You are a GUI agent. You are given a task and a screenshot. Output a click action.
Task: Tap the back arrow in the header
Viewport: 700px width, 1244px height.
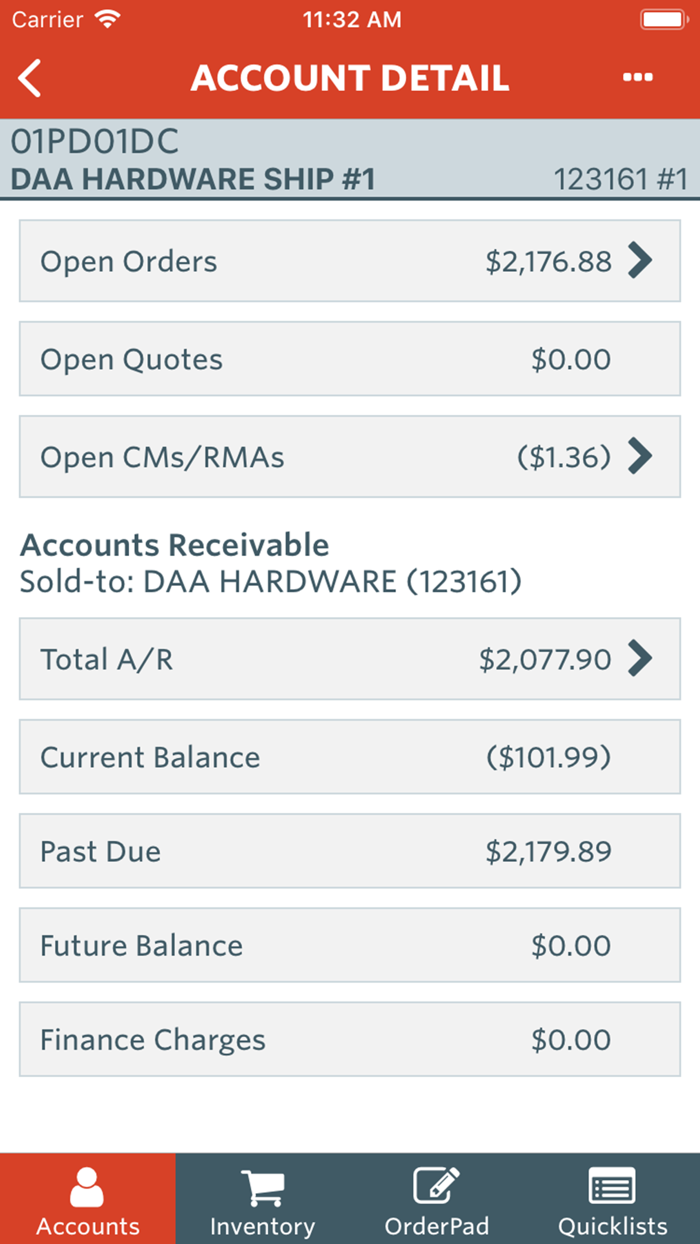[x=29, y=77]
